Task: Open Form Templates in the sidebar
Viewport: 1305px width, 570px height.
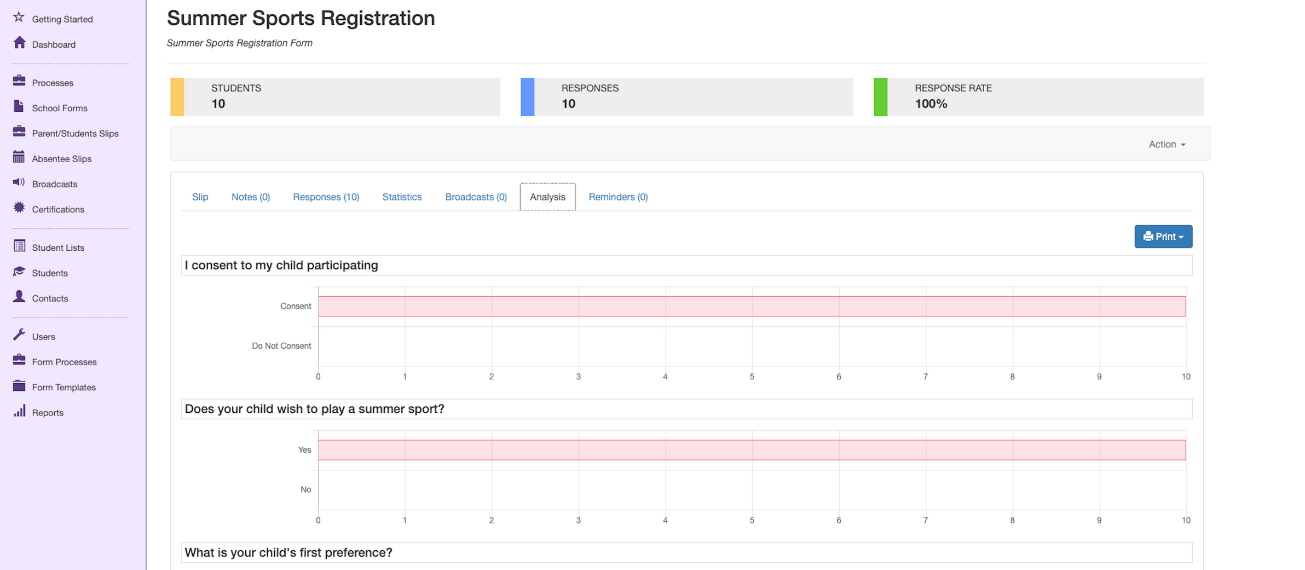Action: [64, 387]
